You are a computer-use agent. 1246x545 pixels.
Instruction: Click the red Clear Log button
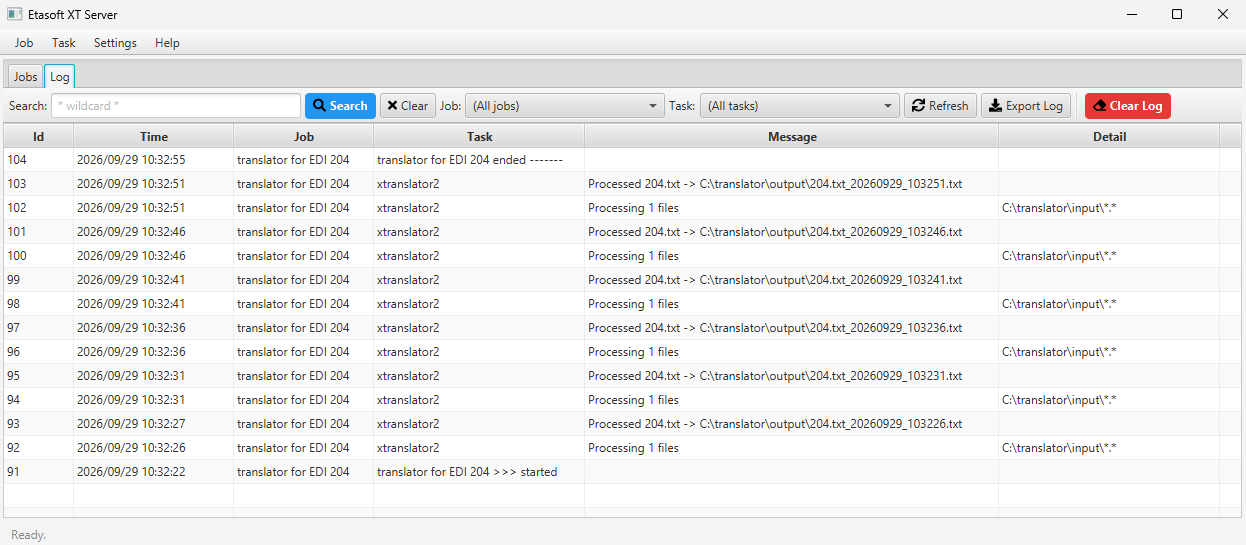coord(1128,106)
